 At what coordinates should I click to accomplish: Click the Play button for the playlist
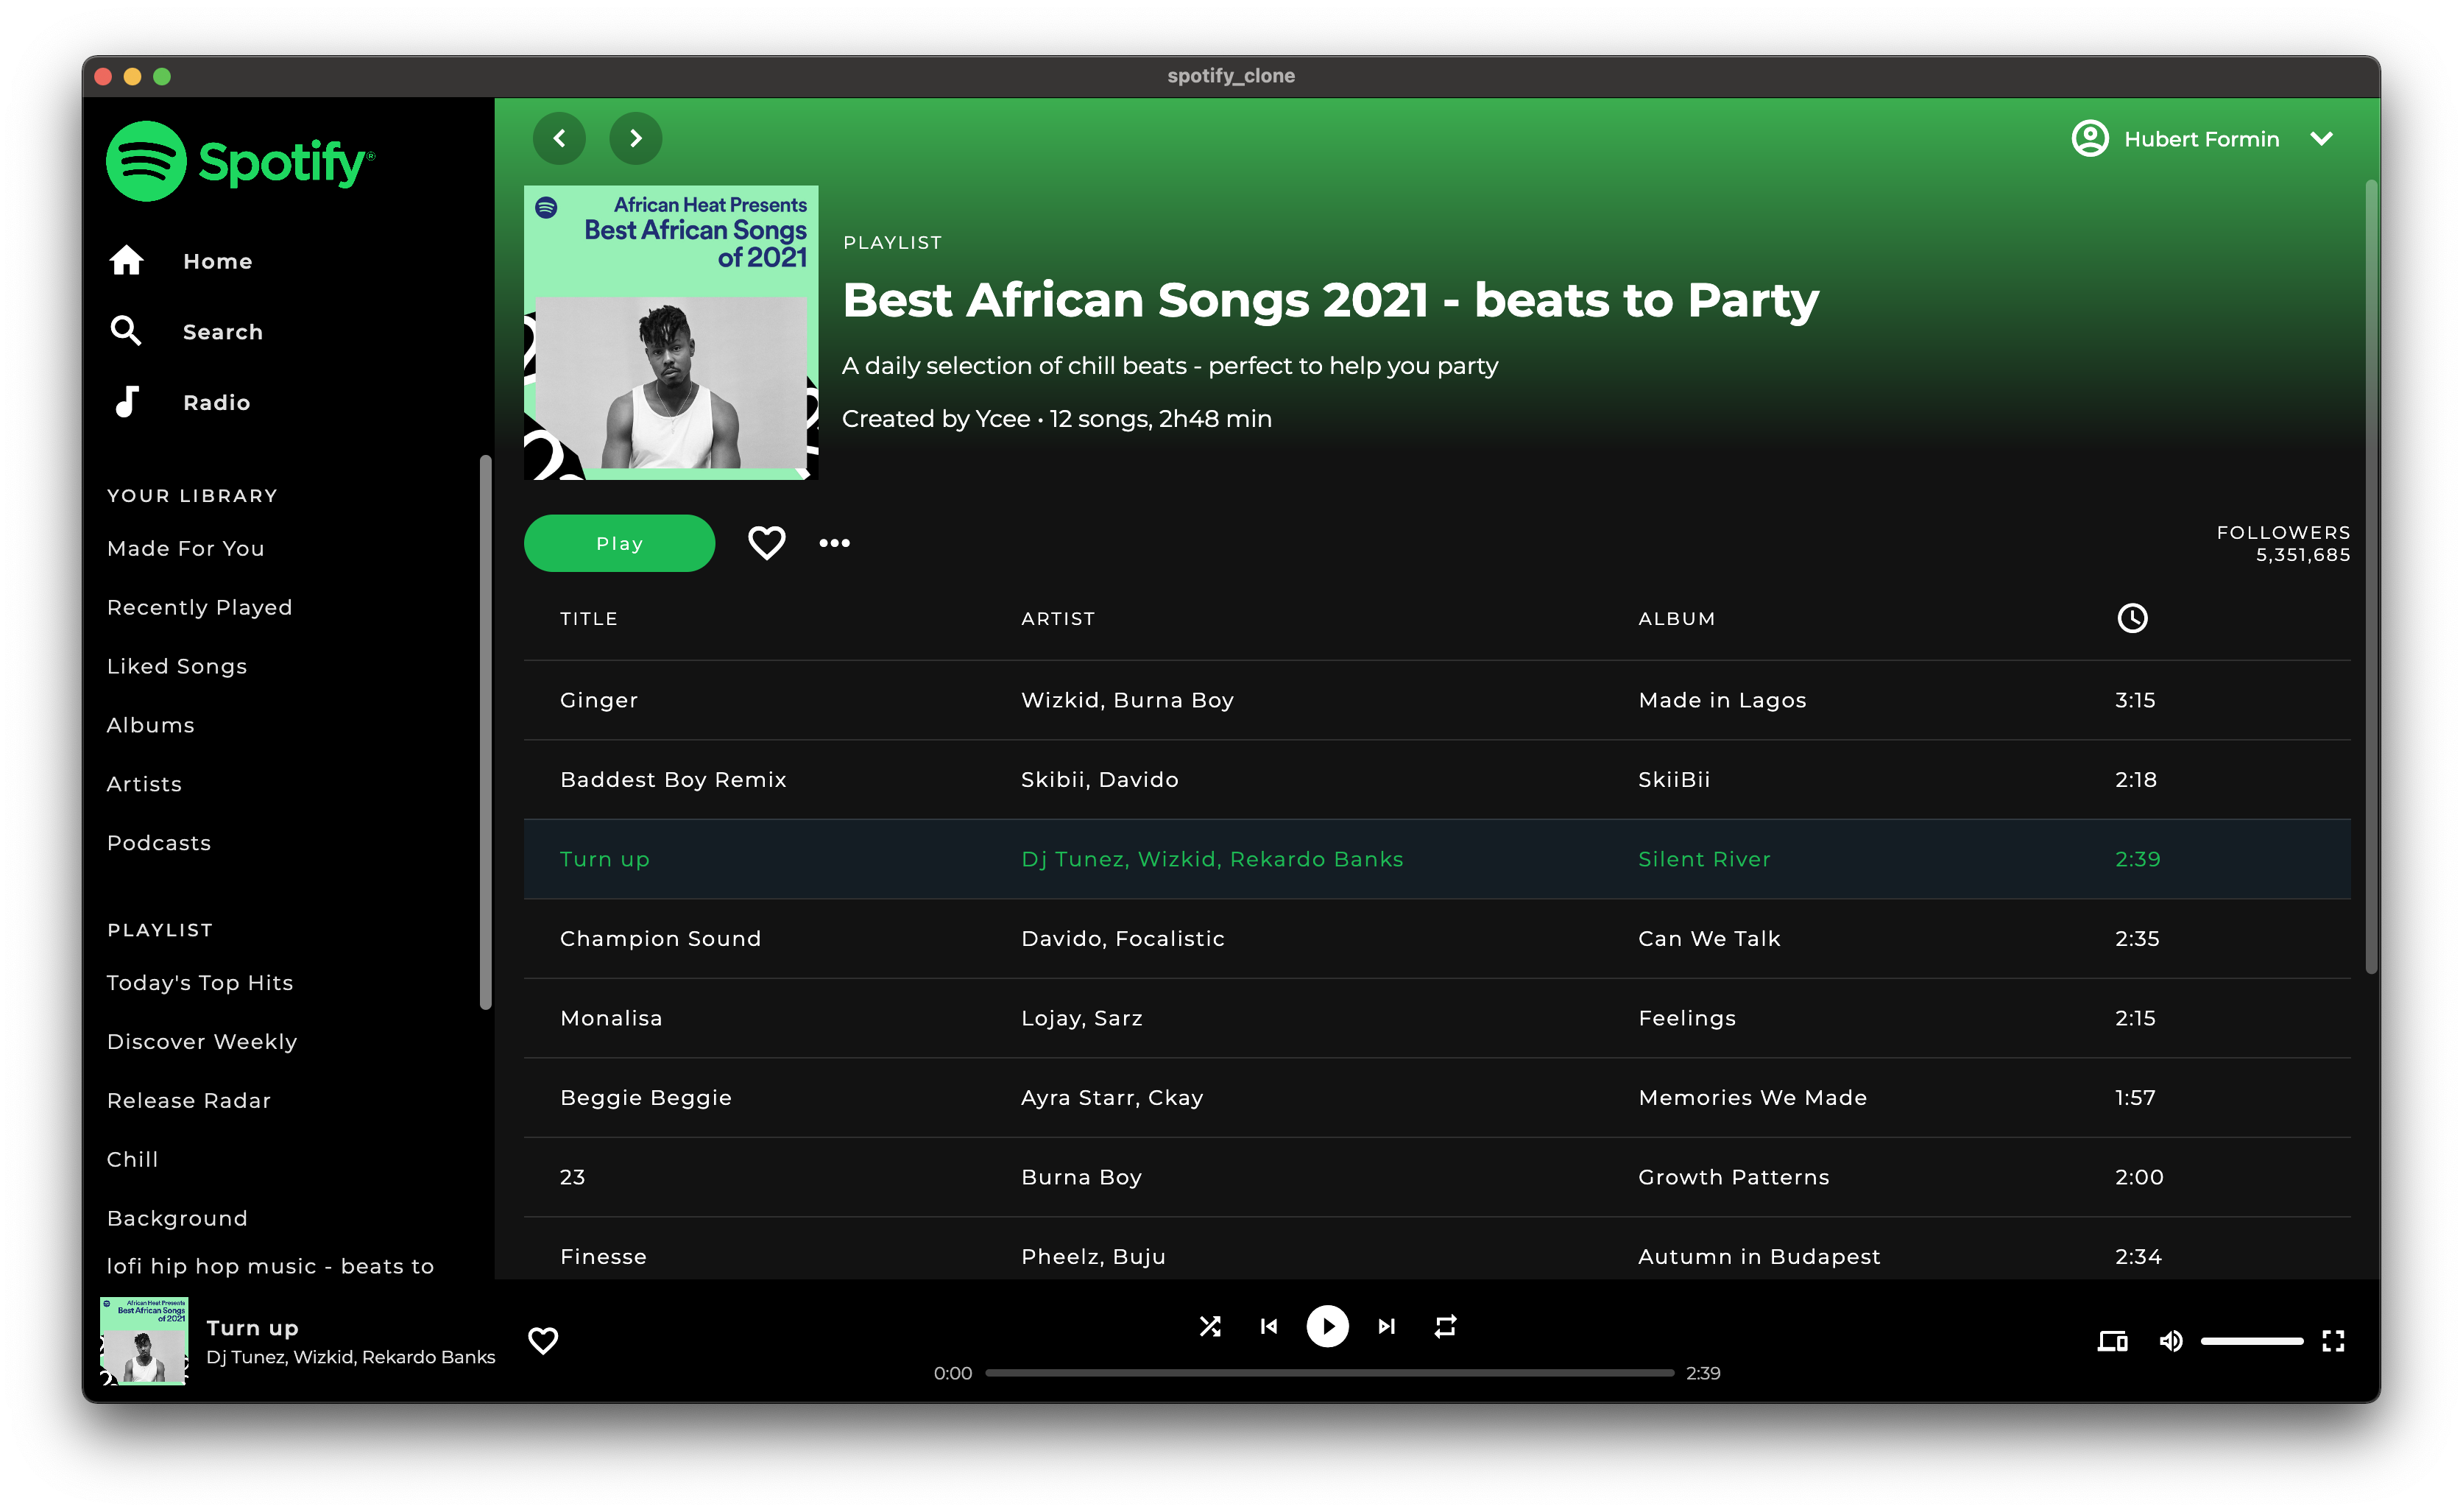click(618, 540)
